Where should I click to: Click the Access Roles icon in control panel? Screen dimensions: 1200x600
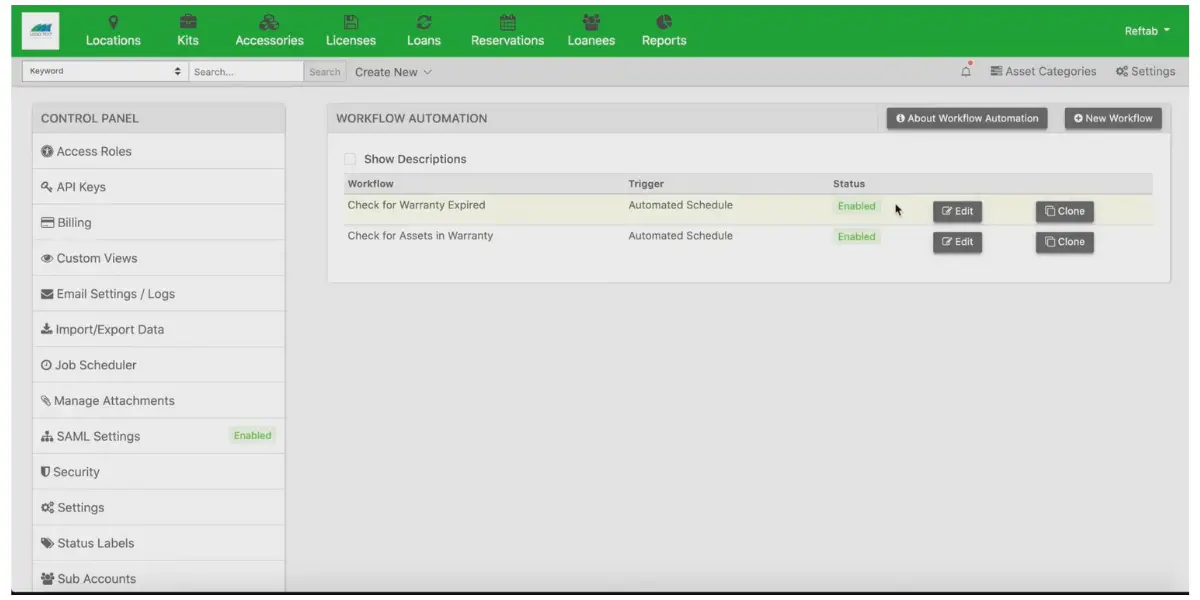pyautogui.click(x=47, y=152)
